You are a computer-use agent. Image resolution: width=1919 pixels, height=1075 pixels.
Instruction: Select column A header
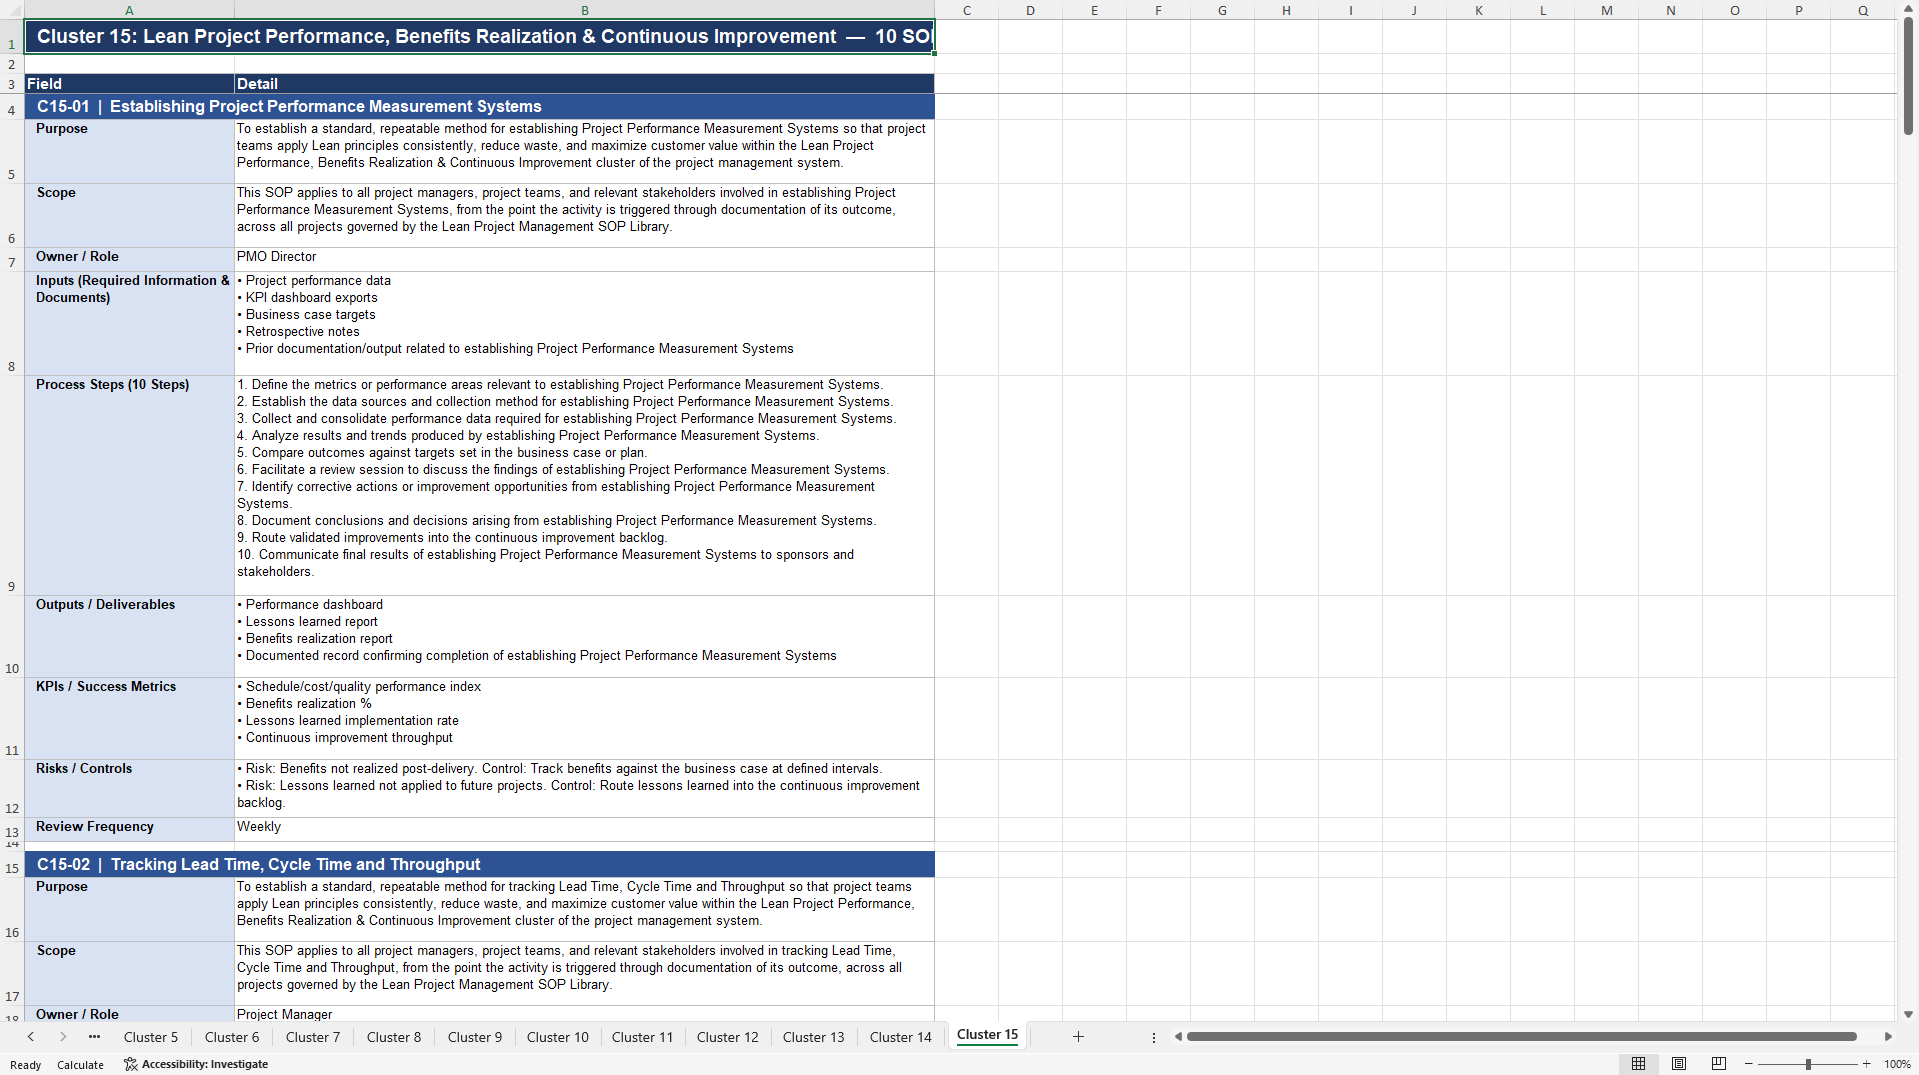click(129, 10)
